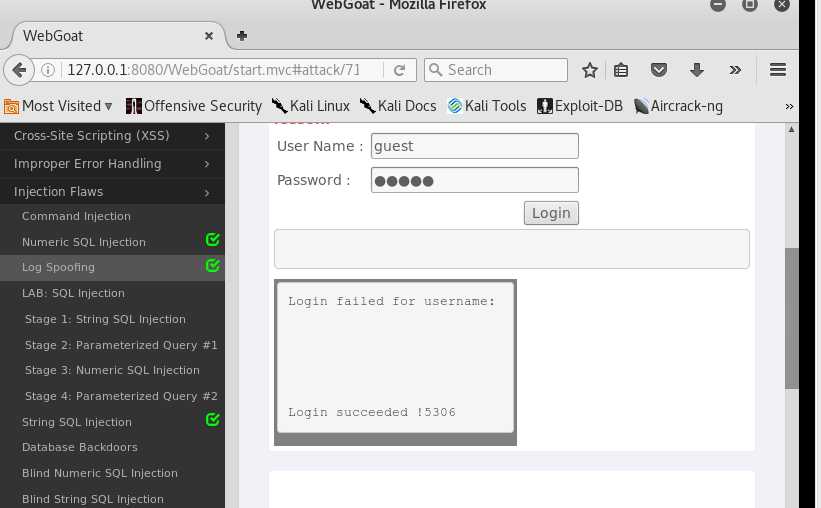Open Blind Numeric SQL Injection lesson
The image size is (821, 508).
click(99, 473)
